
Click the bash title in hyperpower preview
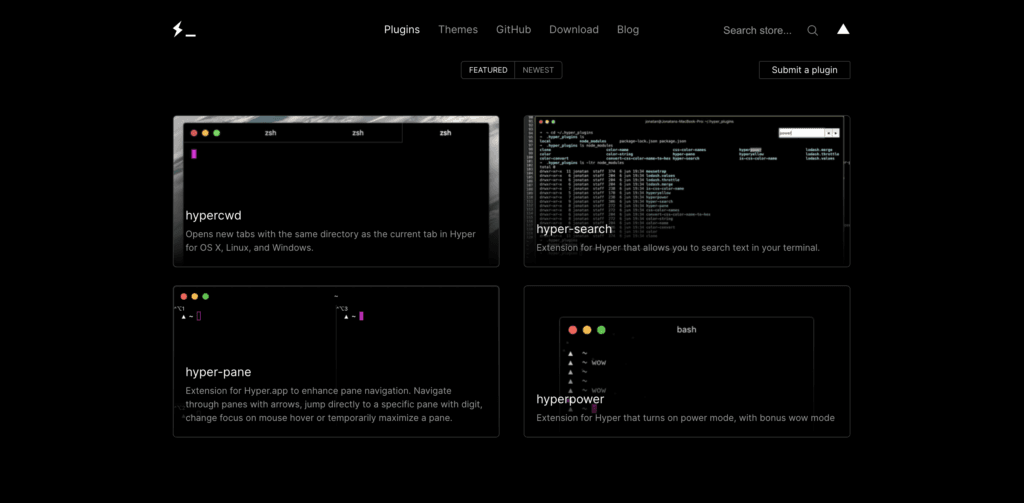(x=686, y=330)
